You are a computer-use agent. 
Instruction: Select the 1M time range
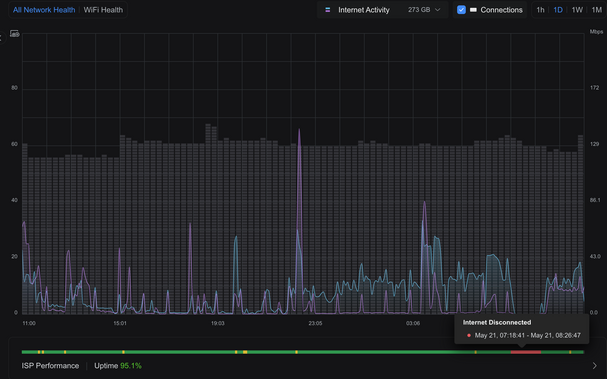coord(597,10)
